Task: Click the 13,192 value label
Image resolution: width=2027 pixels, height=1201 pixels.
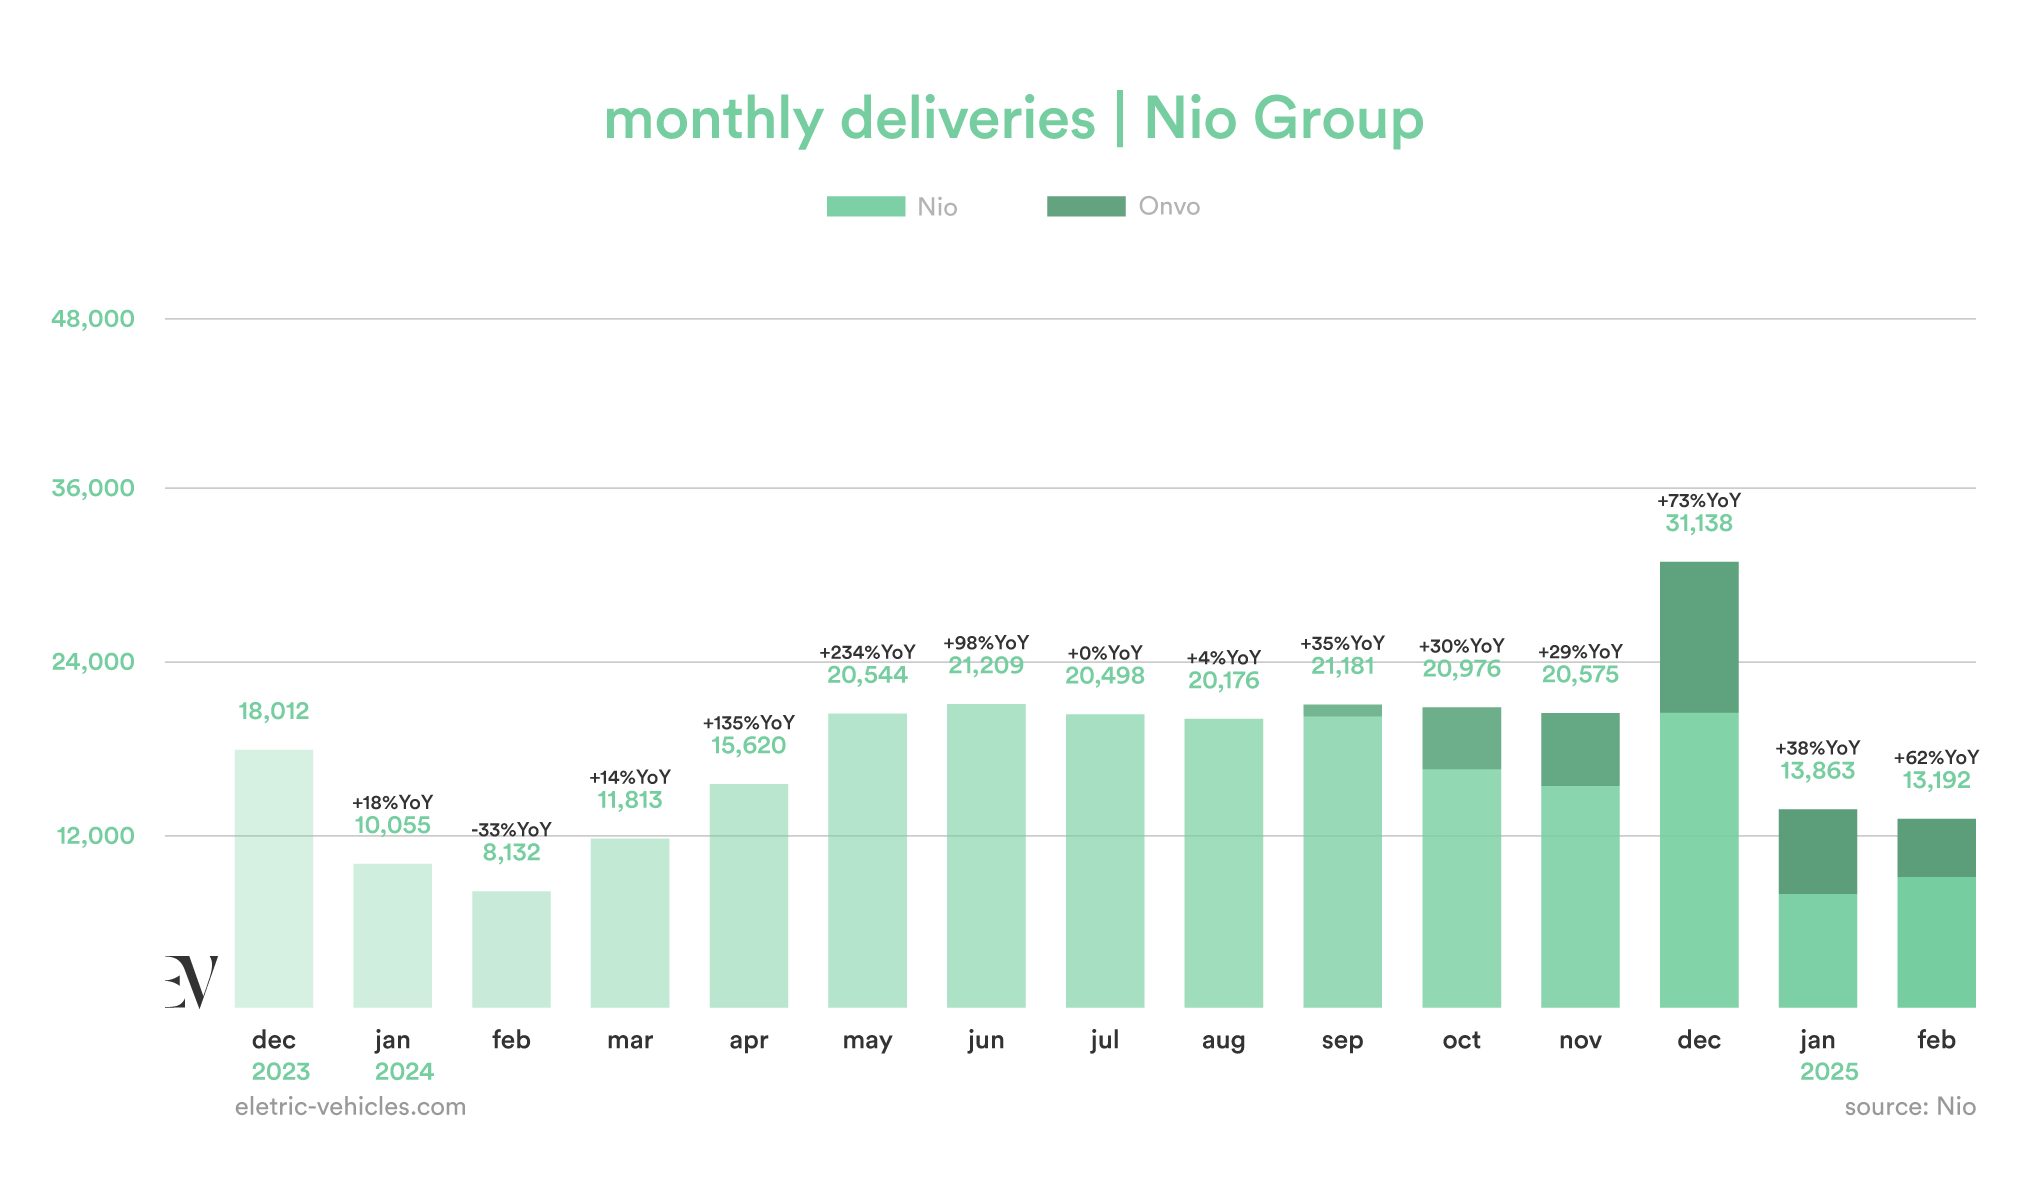Action: (x=1937, y=780)
